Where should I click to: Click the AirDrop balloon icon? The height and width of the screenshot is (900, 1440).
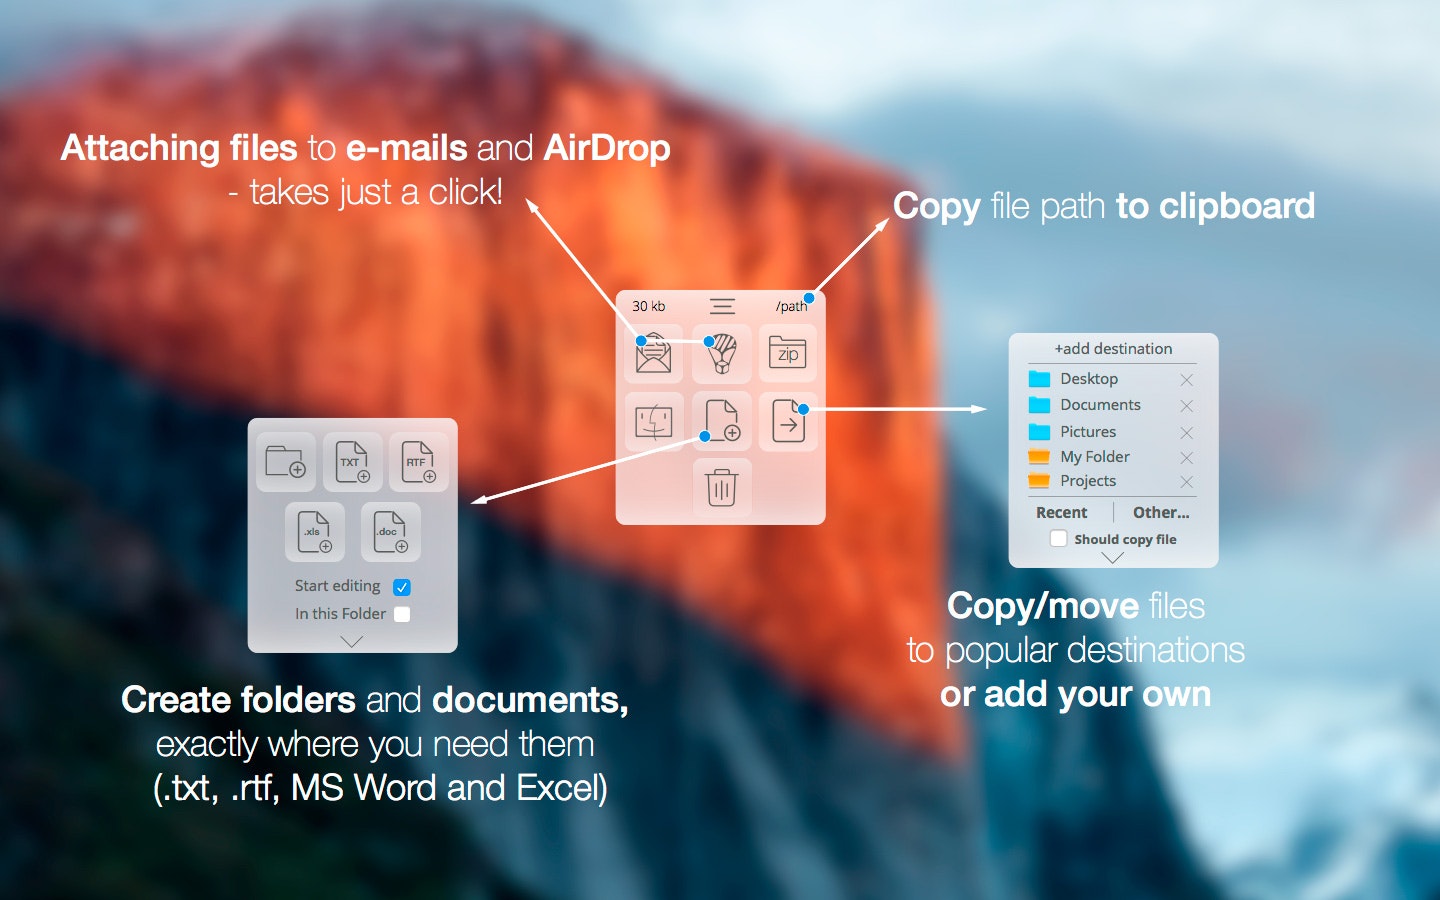[721, 354]
